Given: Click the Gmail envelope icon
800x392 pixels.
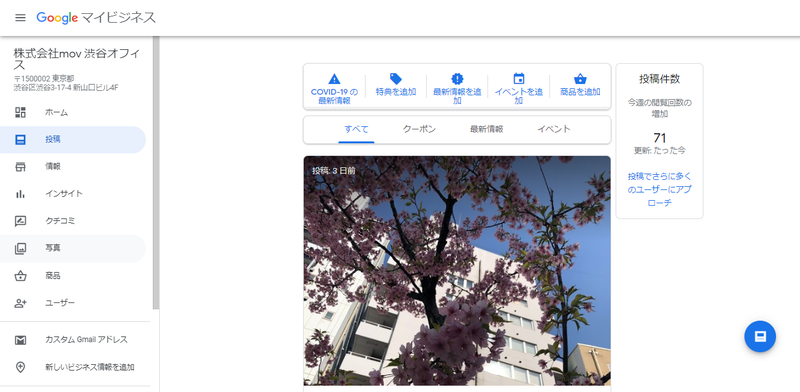Looking at the screenshot, I should [20, 340].
